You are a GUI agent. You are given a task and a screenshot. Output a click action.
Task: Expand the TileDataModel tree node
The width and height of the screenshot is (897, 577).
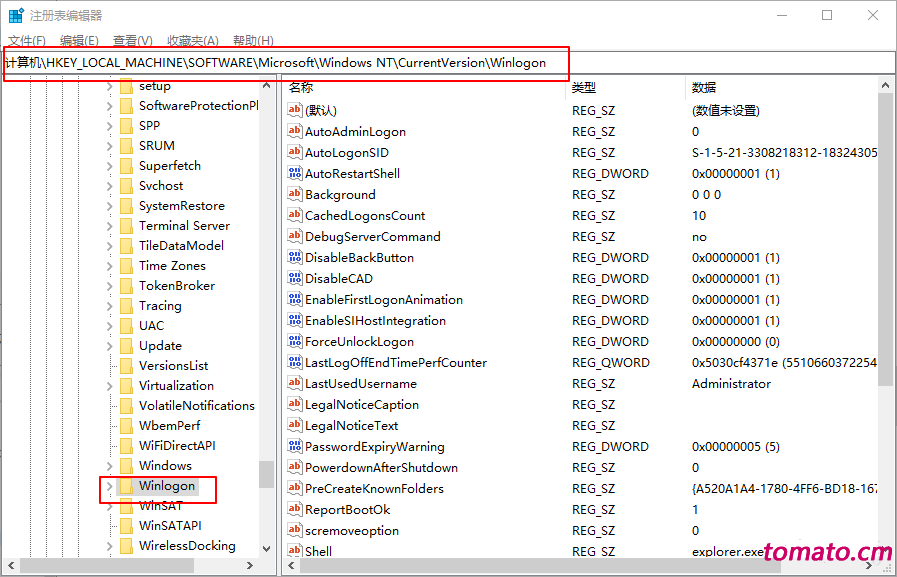109,246
